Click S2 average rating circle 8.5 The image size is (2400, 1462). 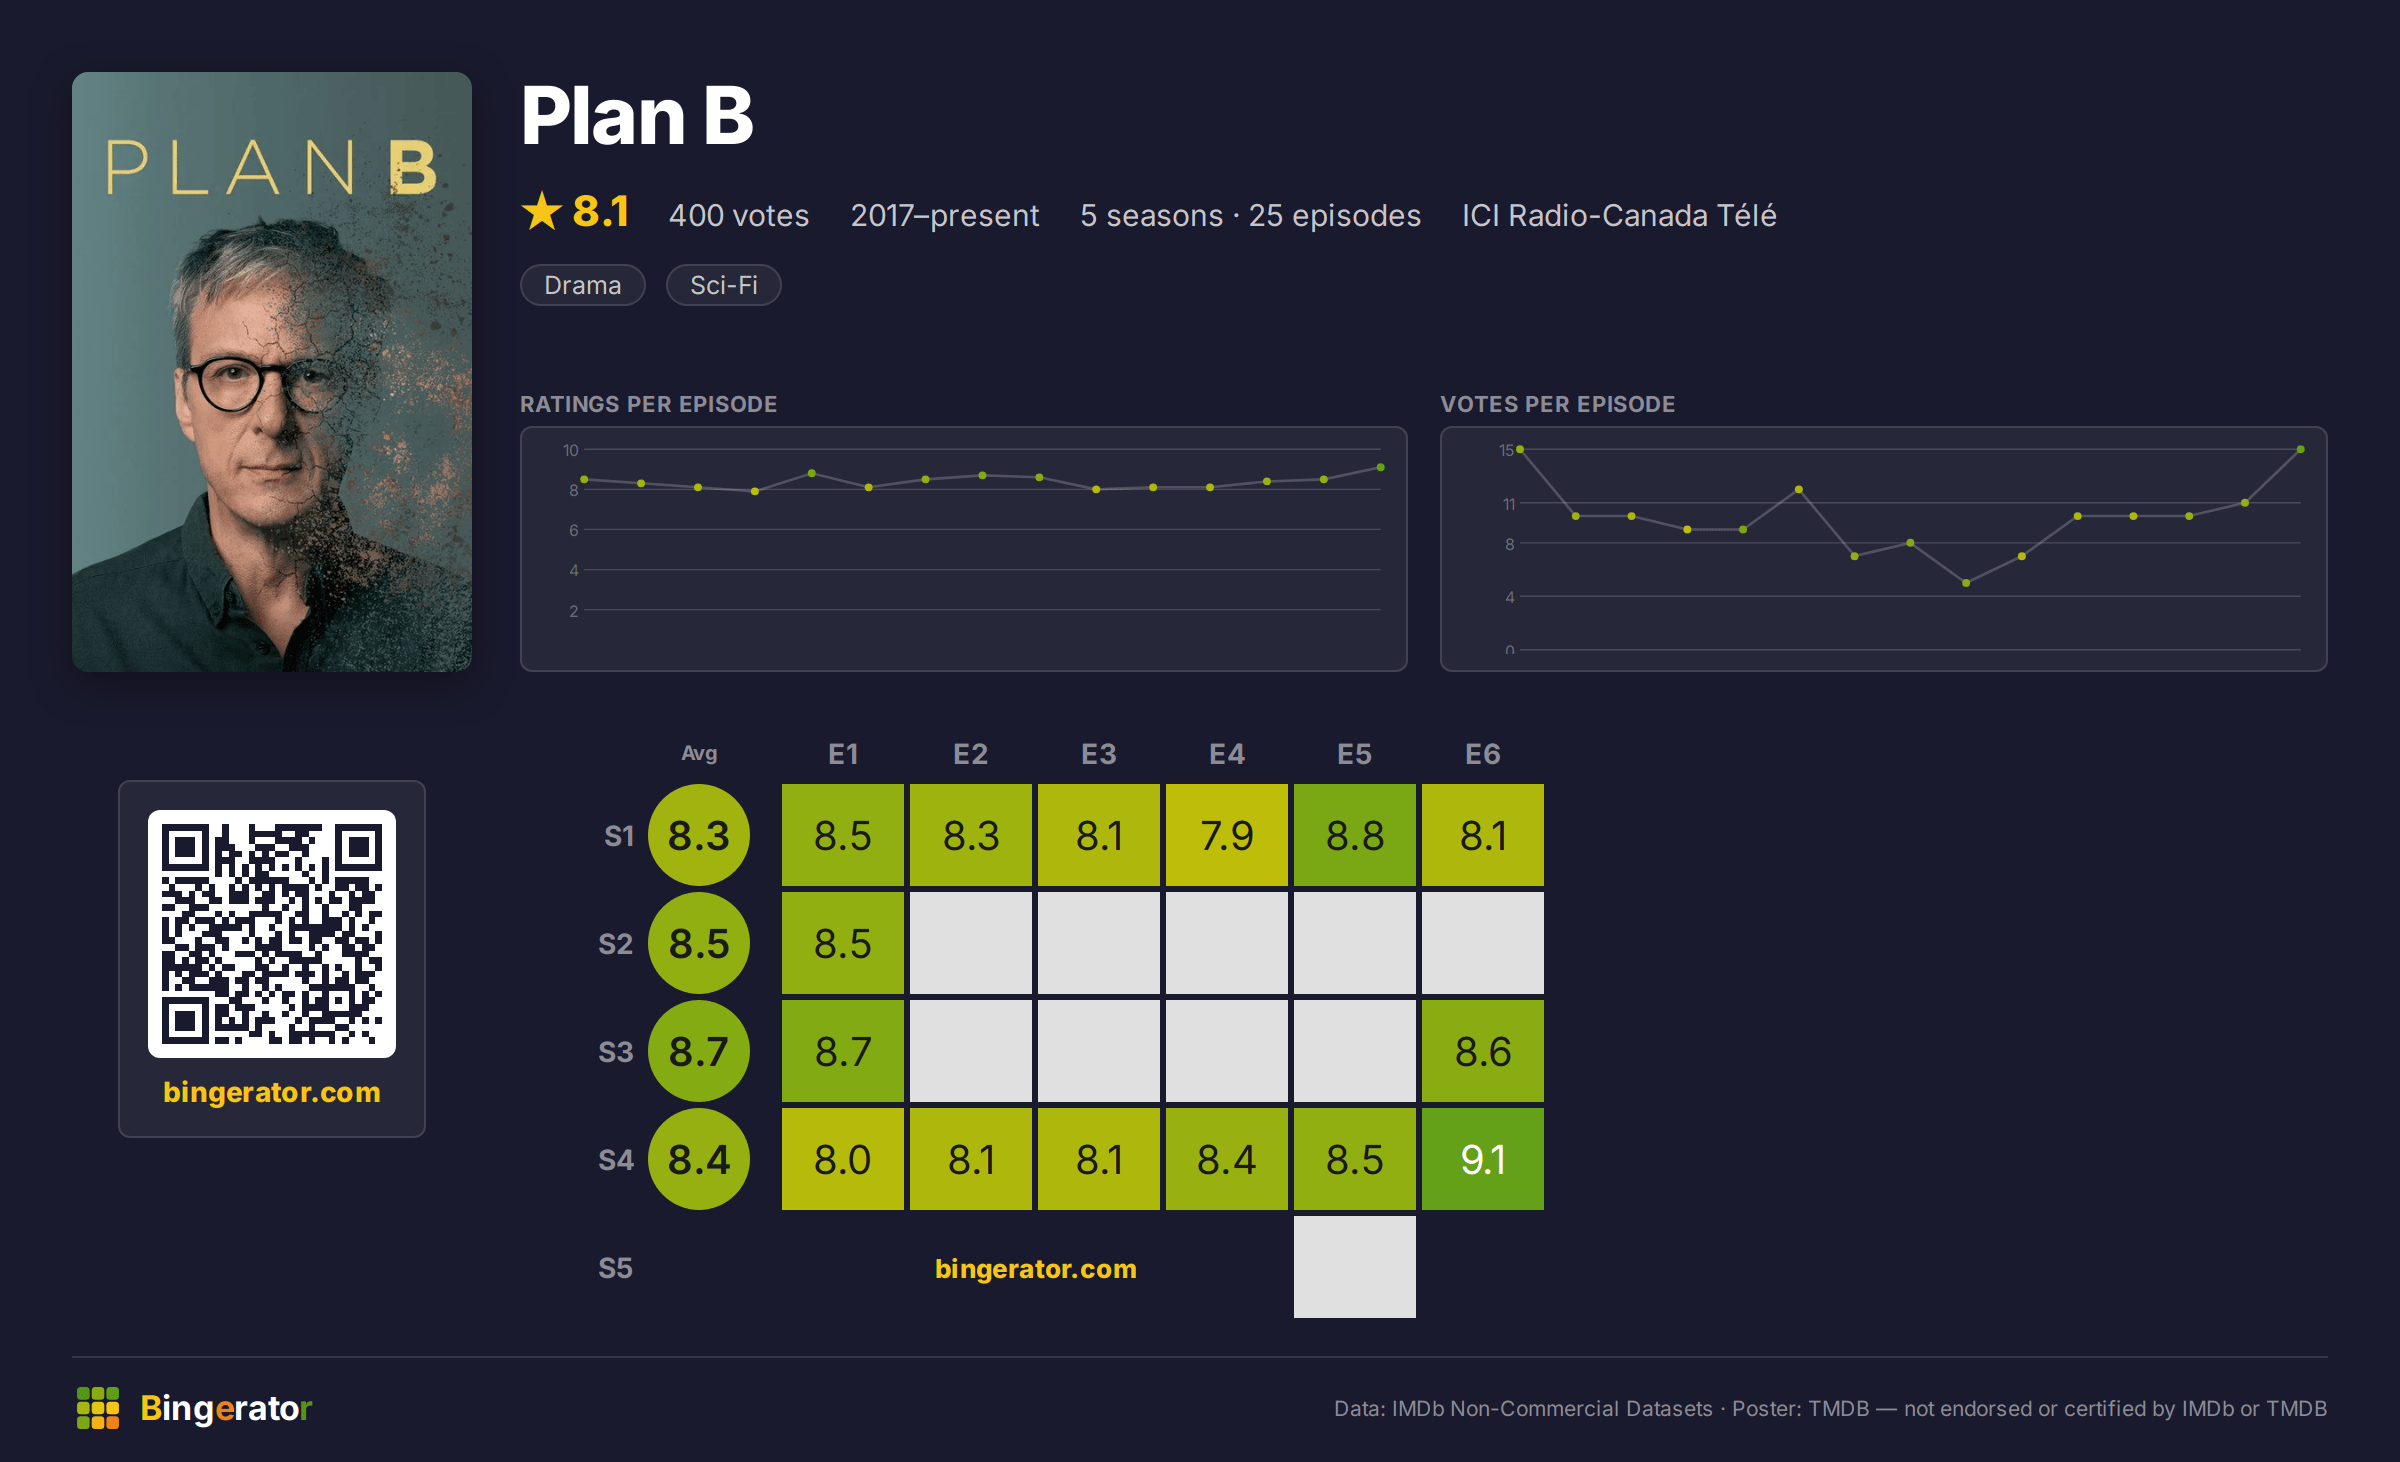pos(699,943)
